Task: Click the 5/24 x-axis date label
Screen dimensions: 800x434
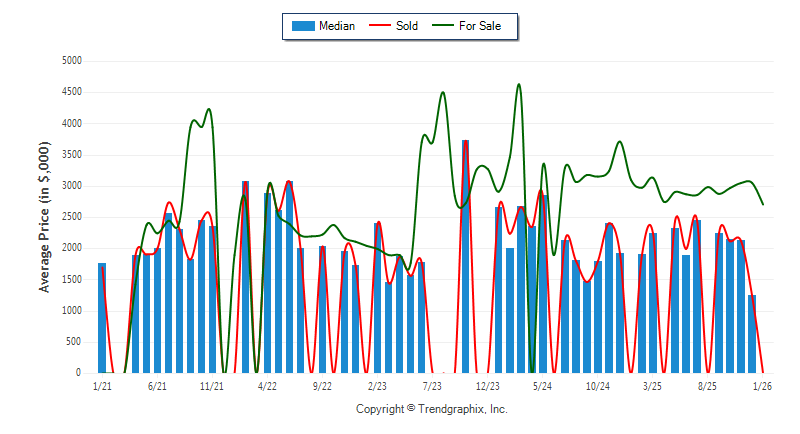Action: pos(542,385)
